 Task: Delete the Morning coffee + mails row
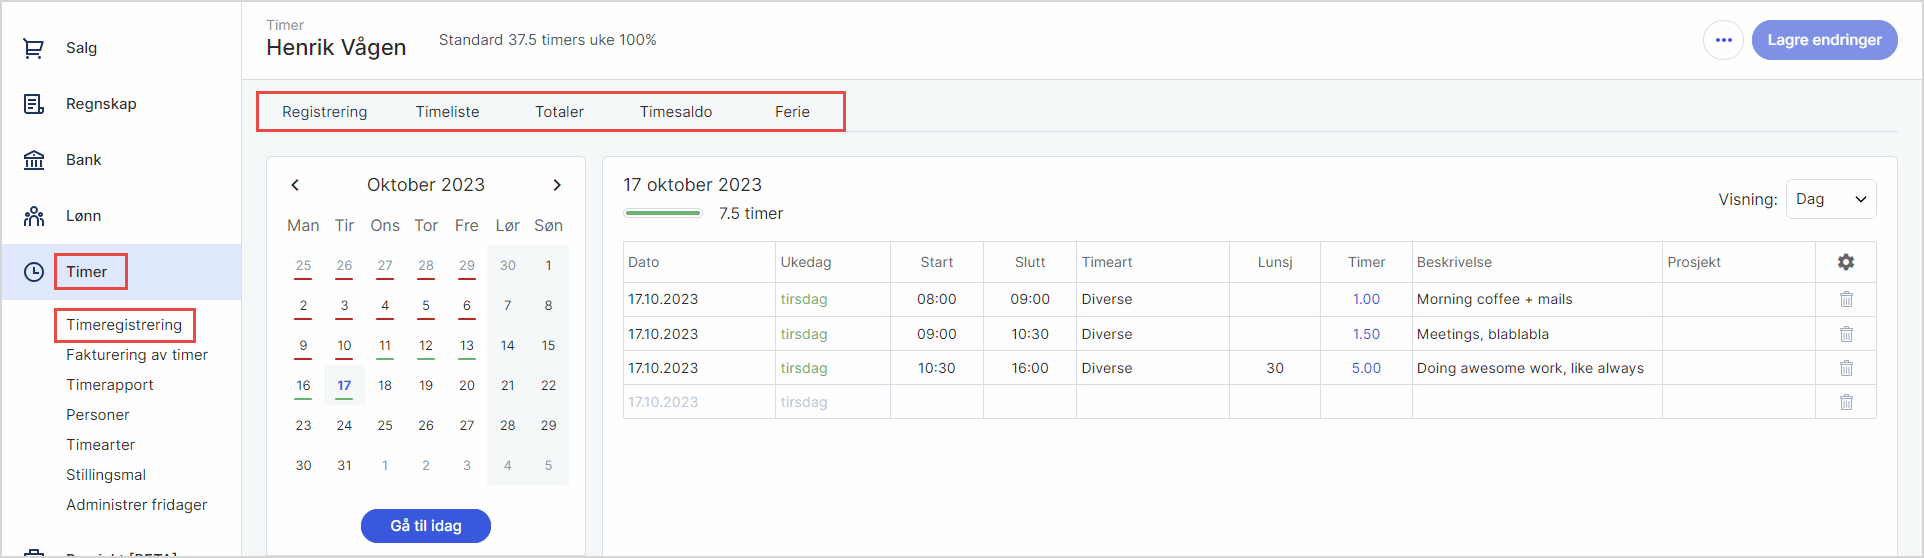[1846, 299]
